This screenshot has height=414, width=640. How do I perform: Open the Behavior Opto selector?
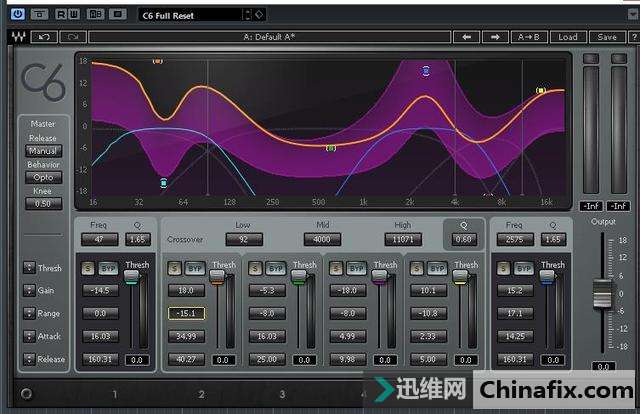point(43,177)
